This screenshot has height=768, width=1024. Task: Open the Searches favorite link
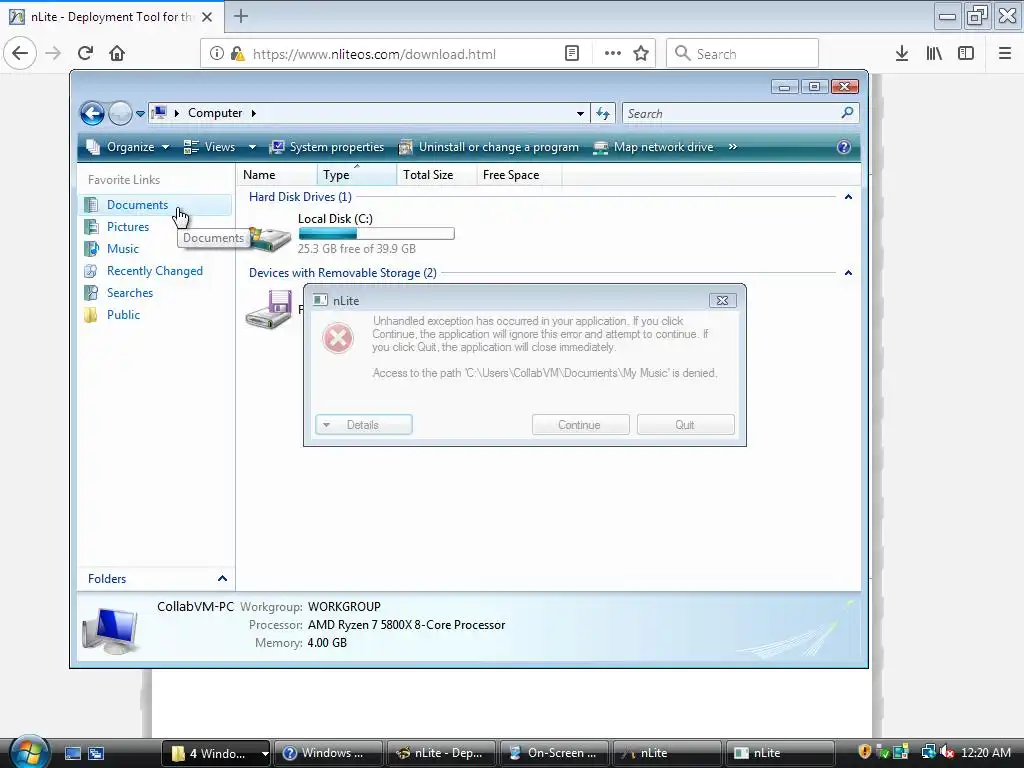tap(130, 293)
